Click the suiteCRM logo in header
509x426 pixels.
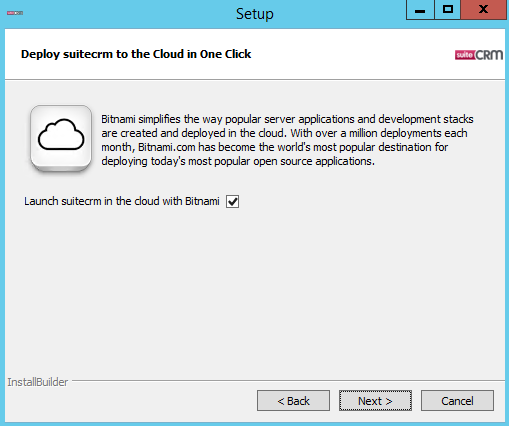(x=479, y=55)
